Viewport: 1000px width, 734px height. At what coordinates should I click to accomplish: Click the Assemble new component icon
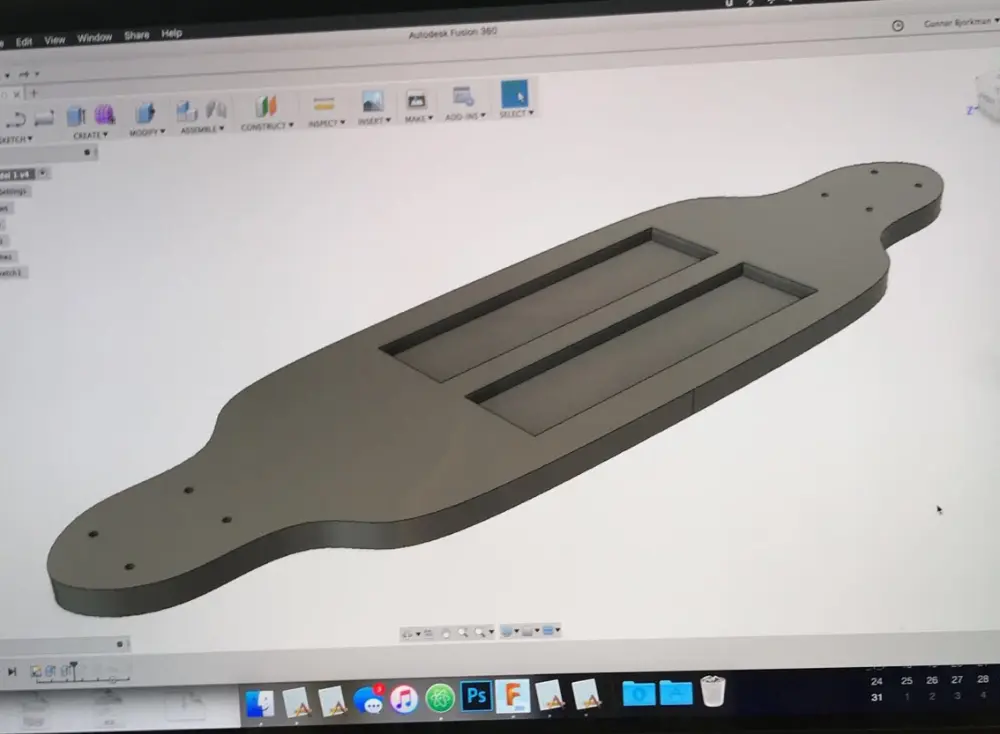click(x=186, y=110)
